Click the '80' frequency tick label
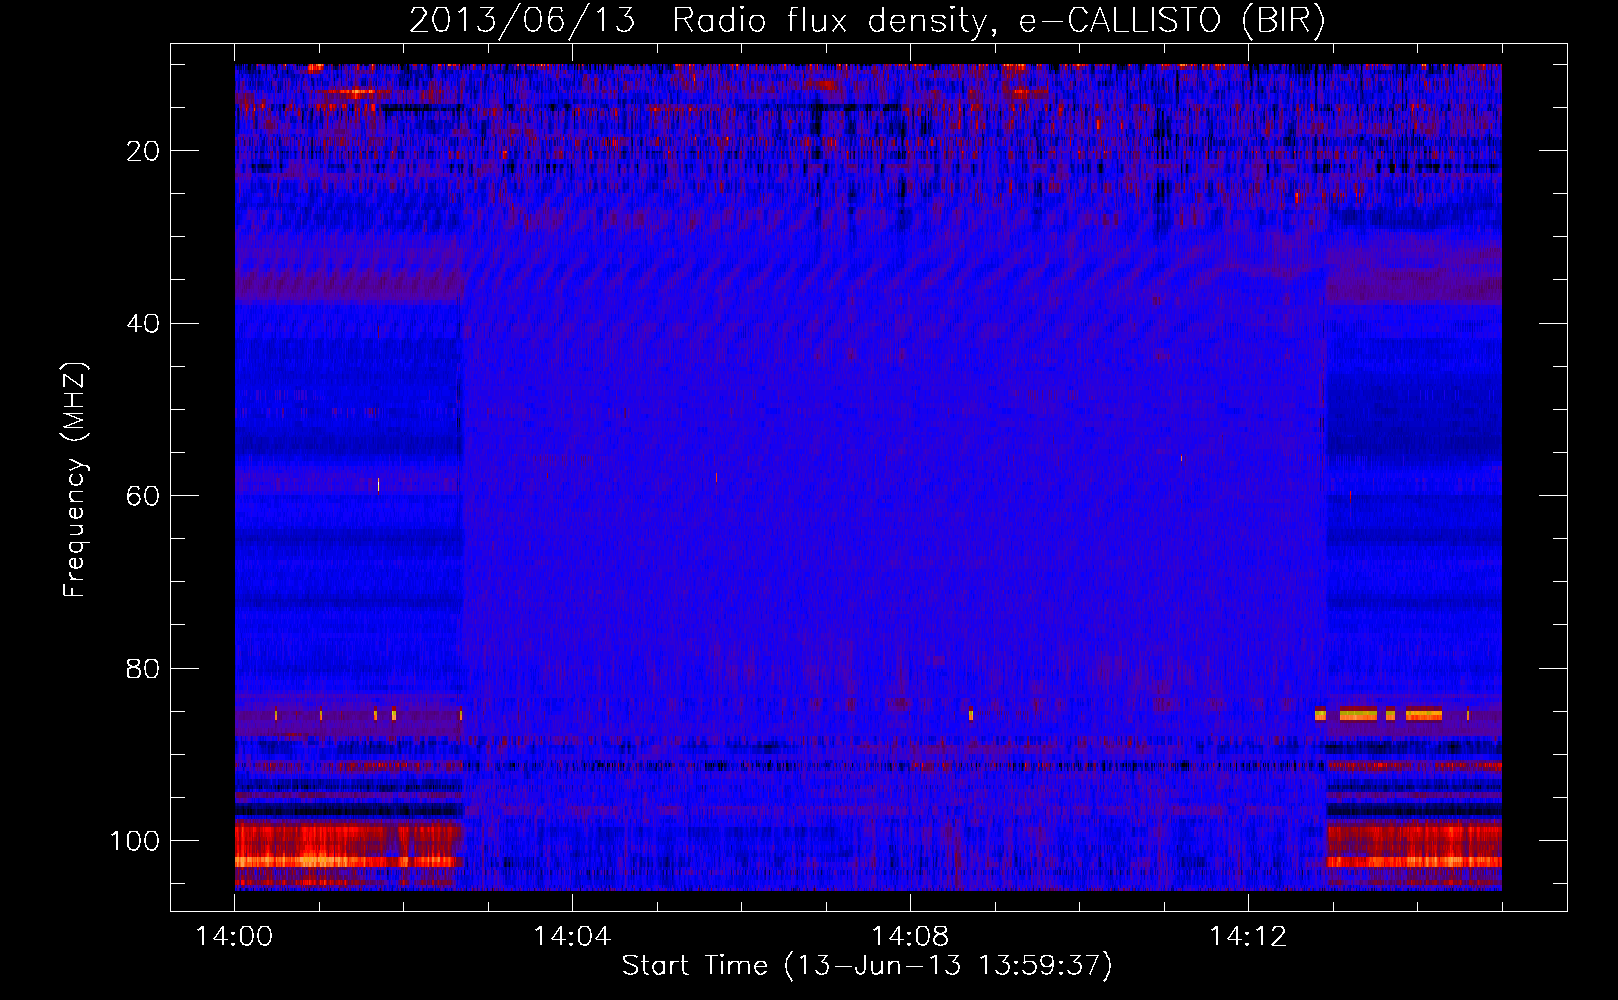 coord(143,668)
